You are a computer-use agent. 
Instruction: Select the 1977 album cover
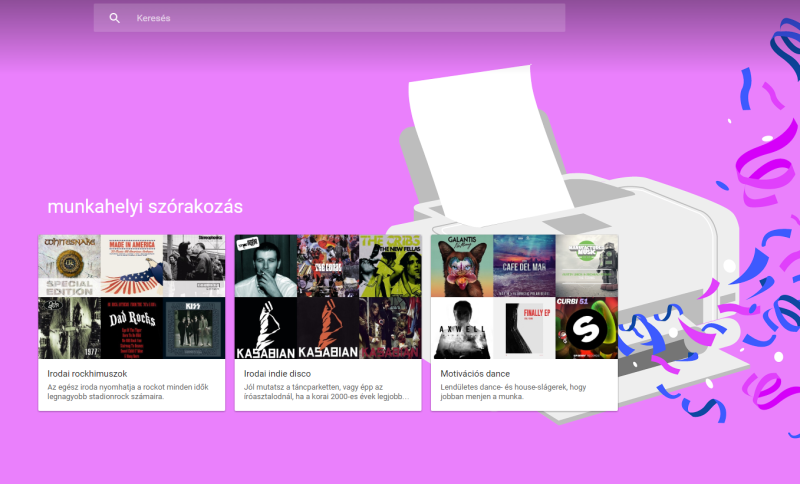tap(69, 328)
